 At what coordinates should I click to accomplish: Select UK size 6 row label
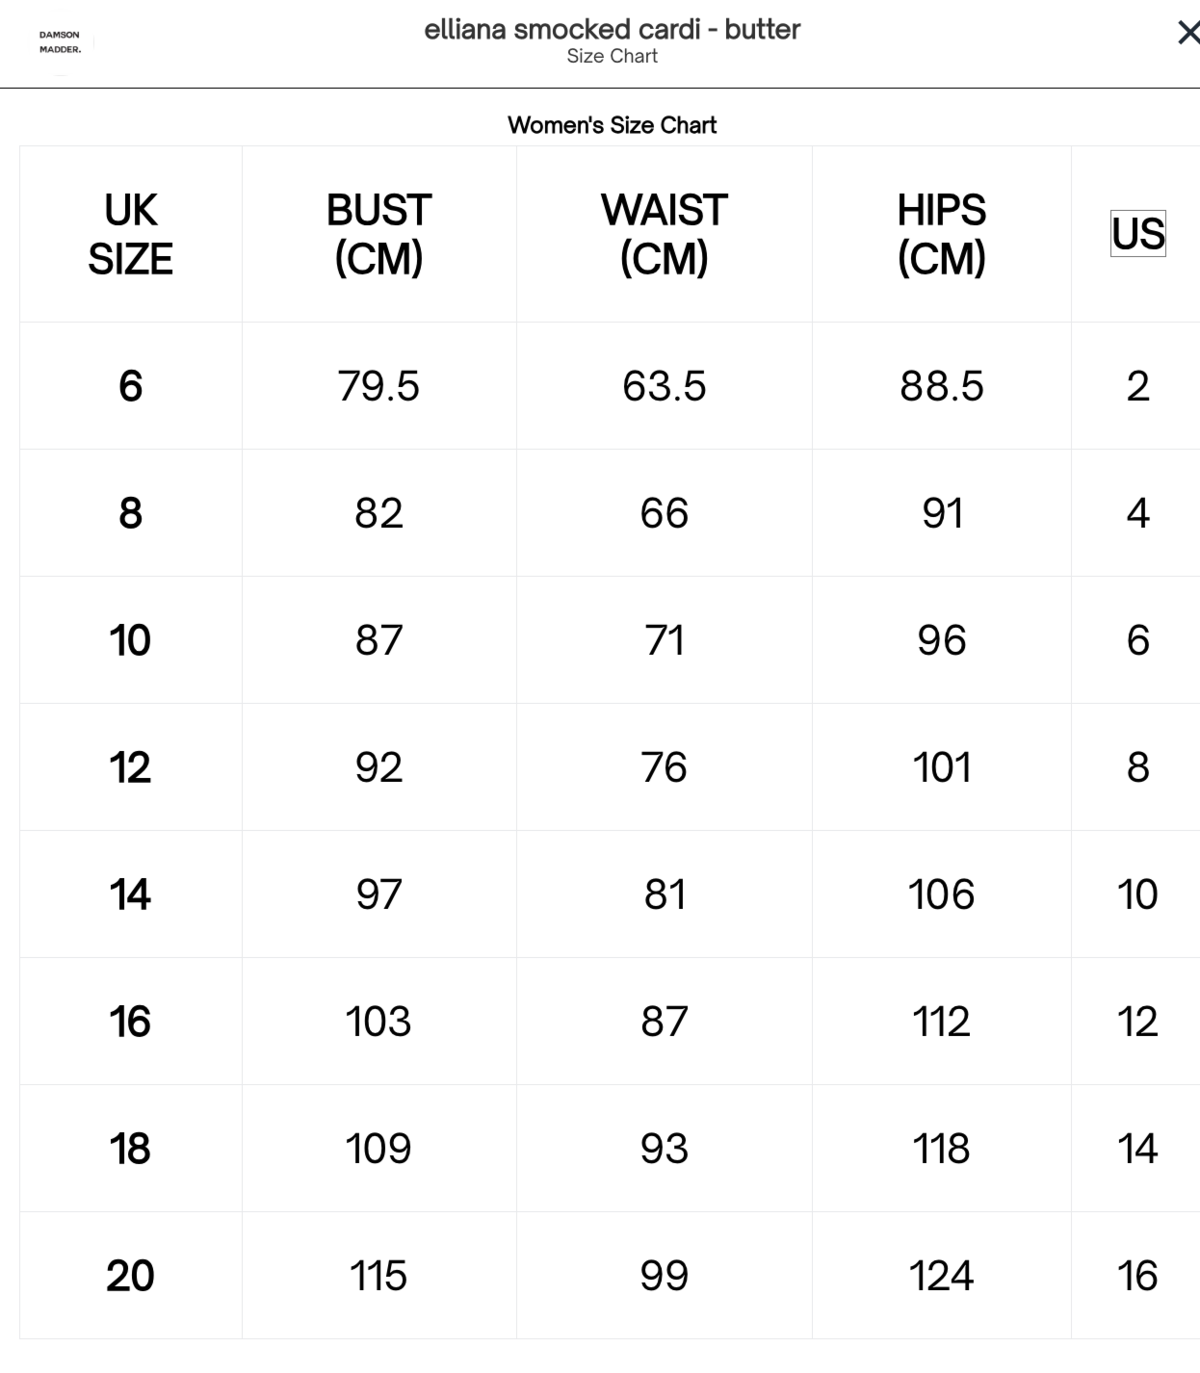130,386
